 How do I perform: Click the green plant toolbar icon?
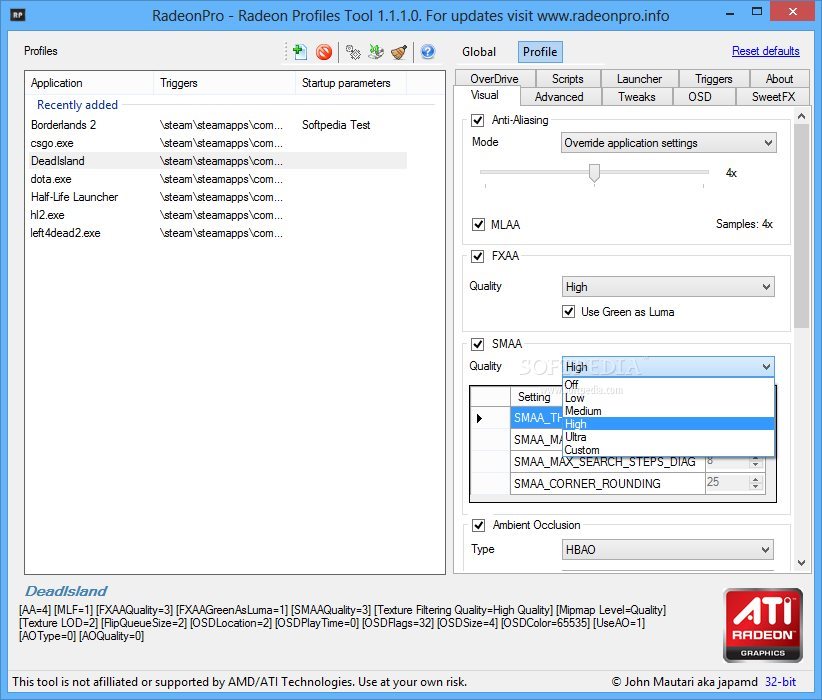(x=376, y=52)
